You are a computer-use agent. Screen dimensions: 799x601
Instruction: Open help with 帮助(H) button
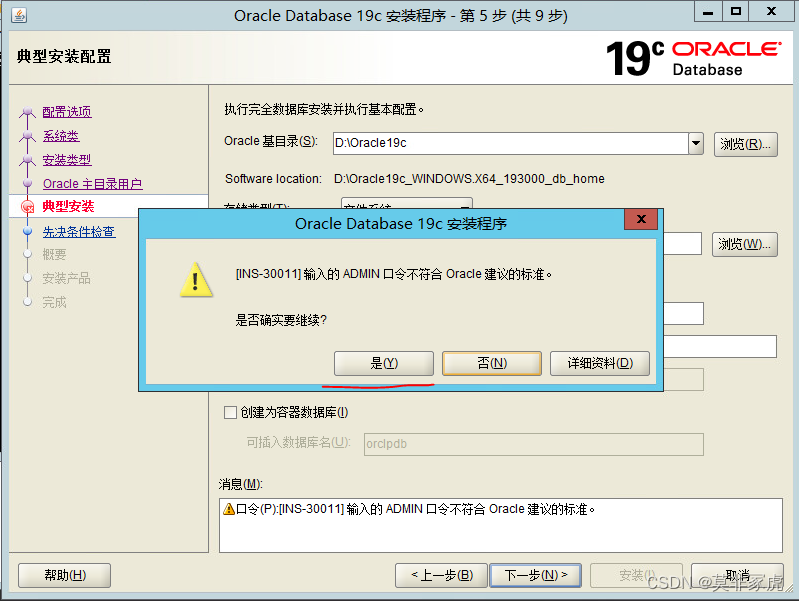[65, 576]
